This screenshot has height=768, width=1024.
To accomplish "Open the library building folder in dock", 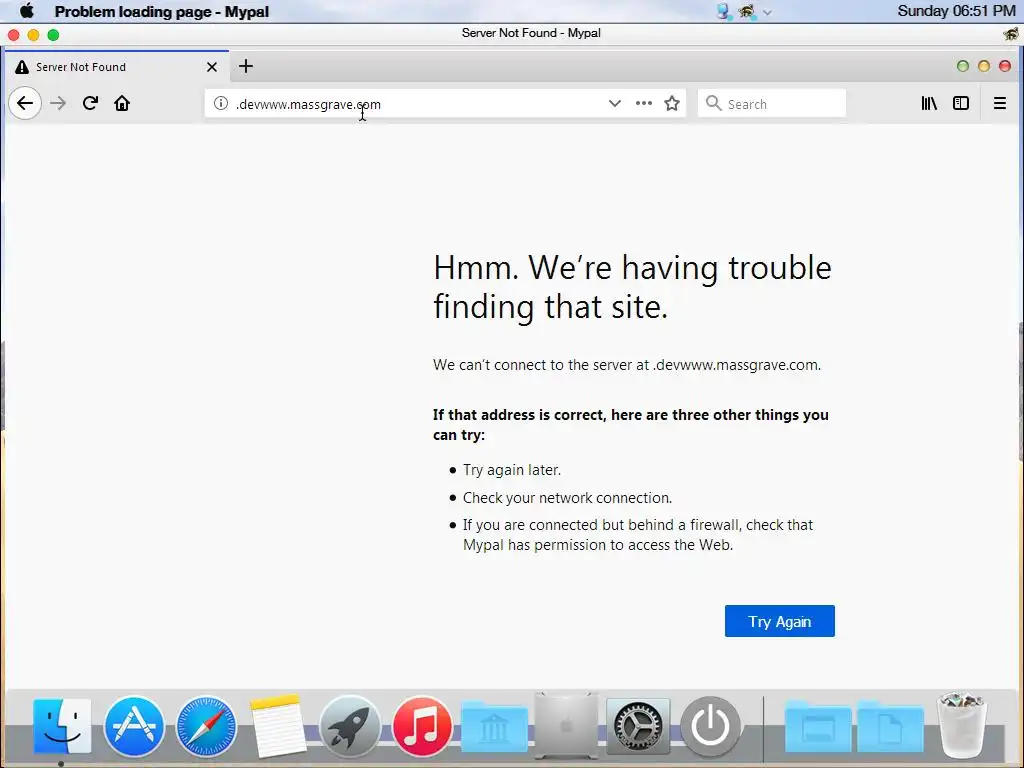I will point(494,727).
